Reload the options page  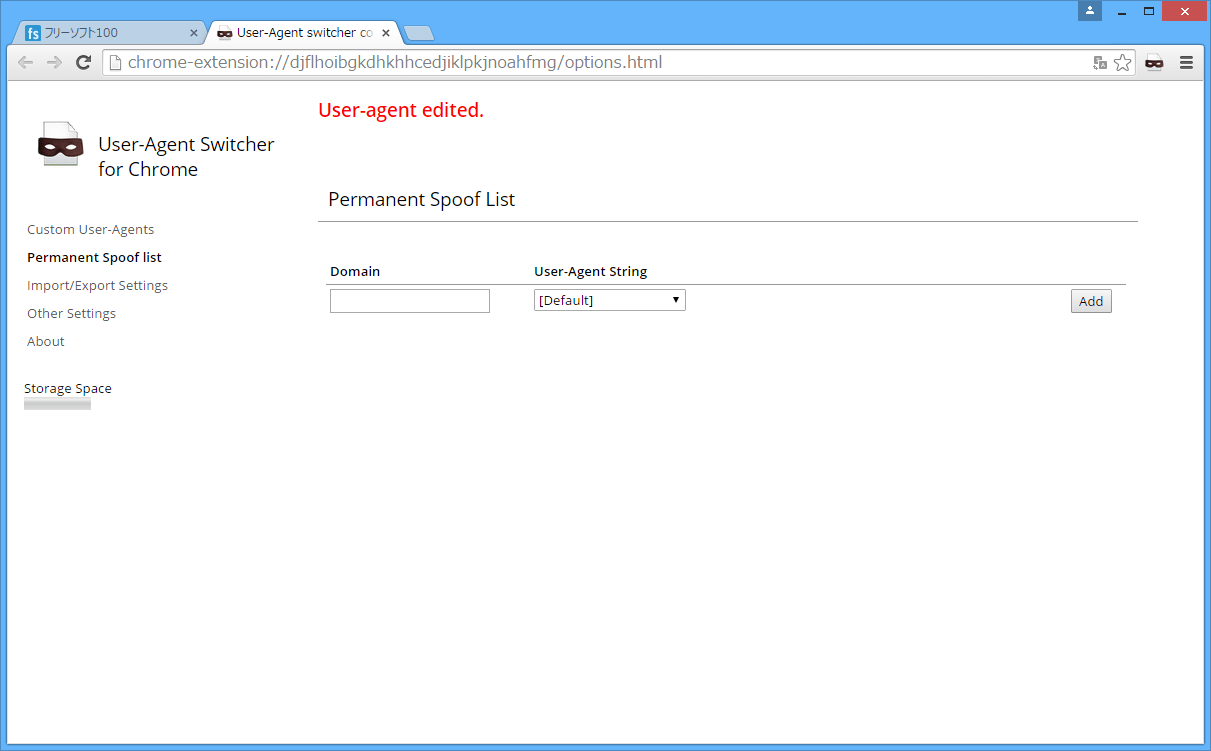(84, 62)
